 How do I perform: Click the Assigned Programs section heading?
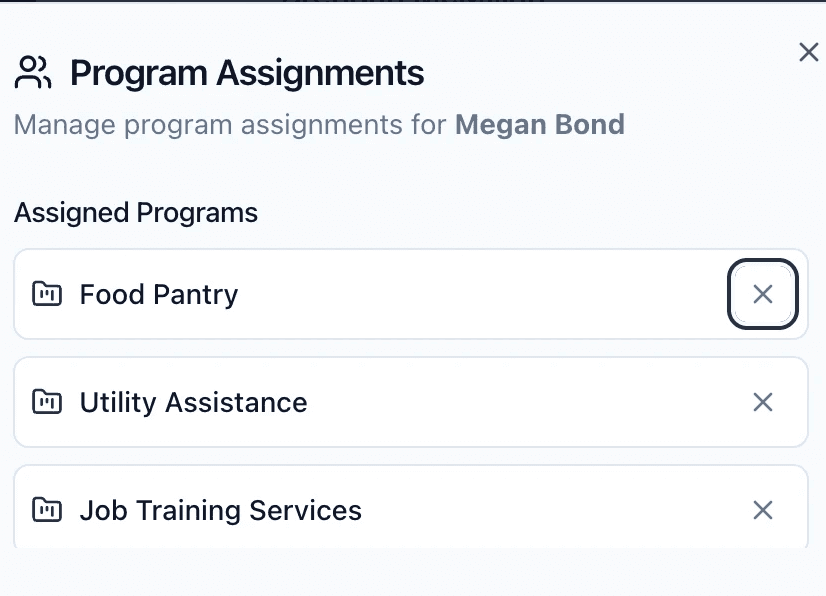(136, 213)
